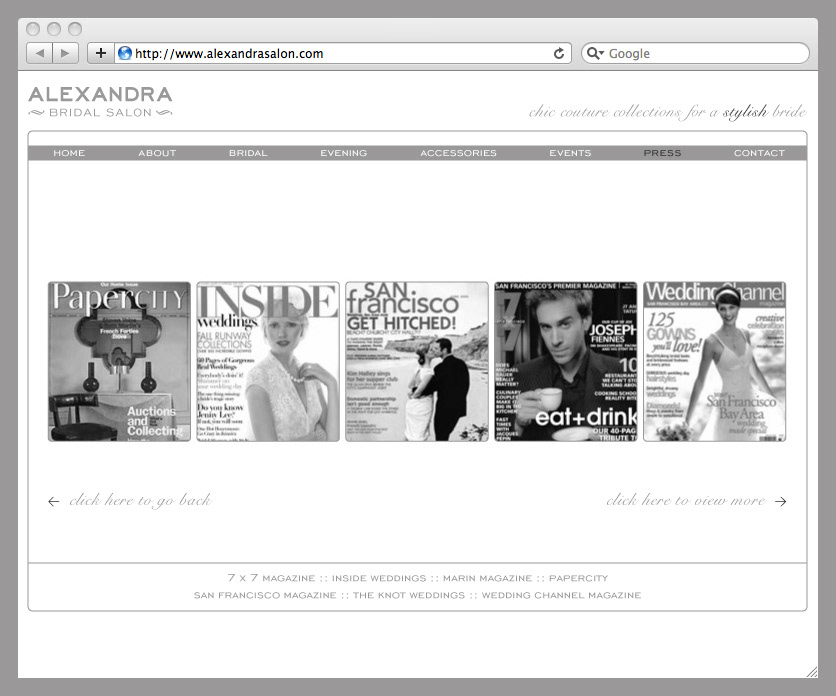Image resolution: width=836 pixels, height=696 pixels.
Task: Open the San Francisco Magazine footer link
Action: [265, 595]
